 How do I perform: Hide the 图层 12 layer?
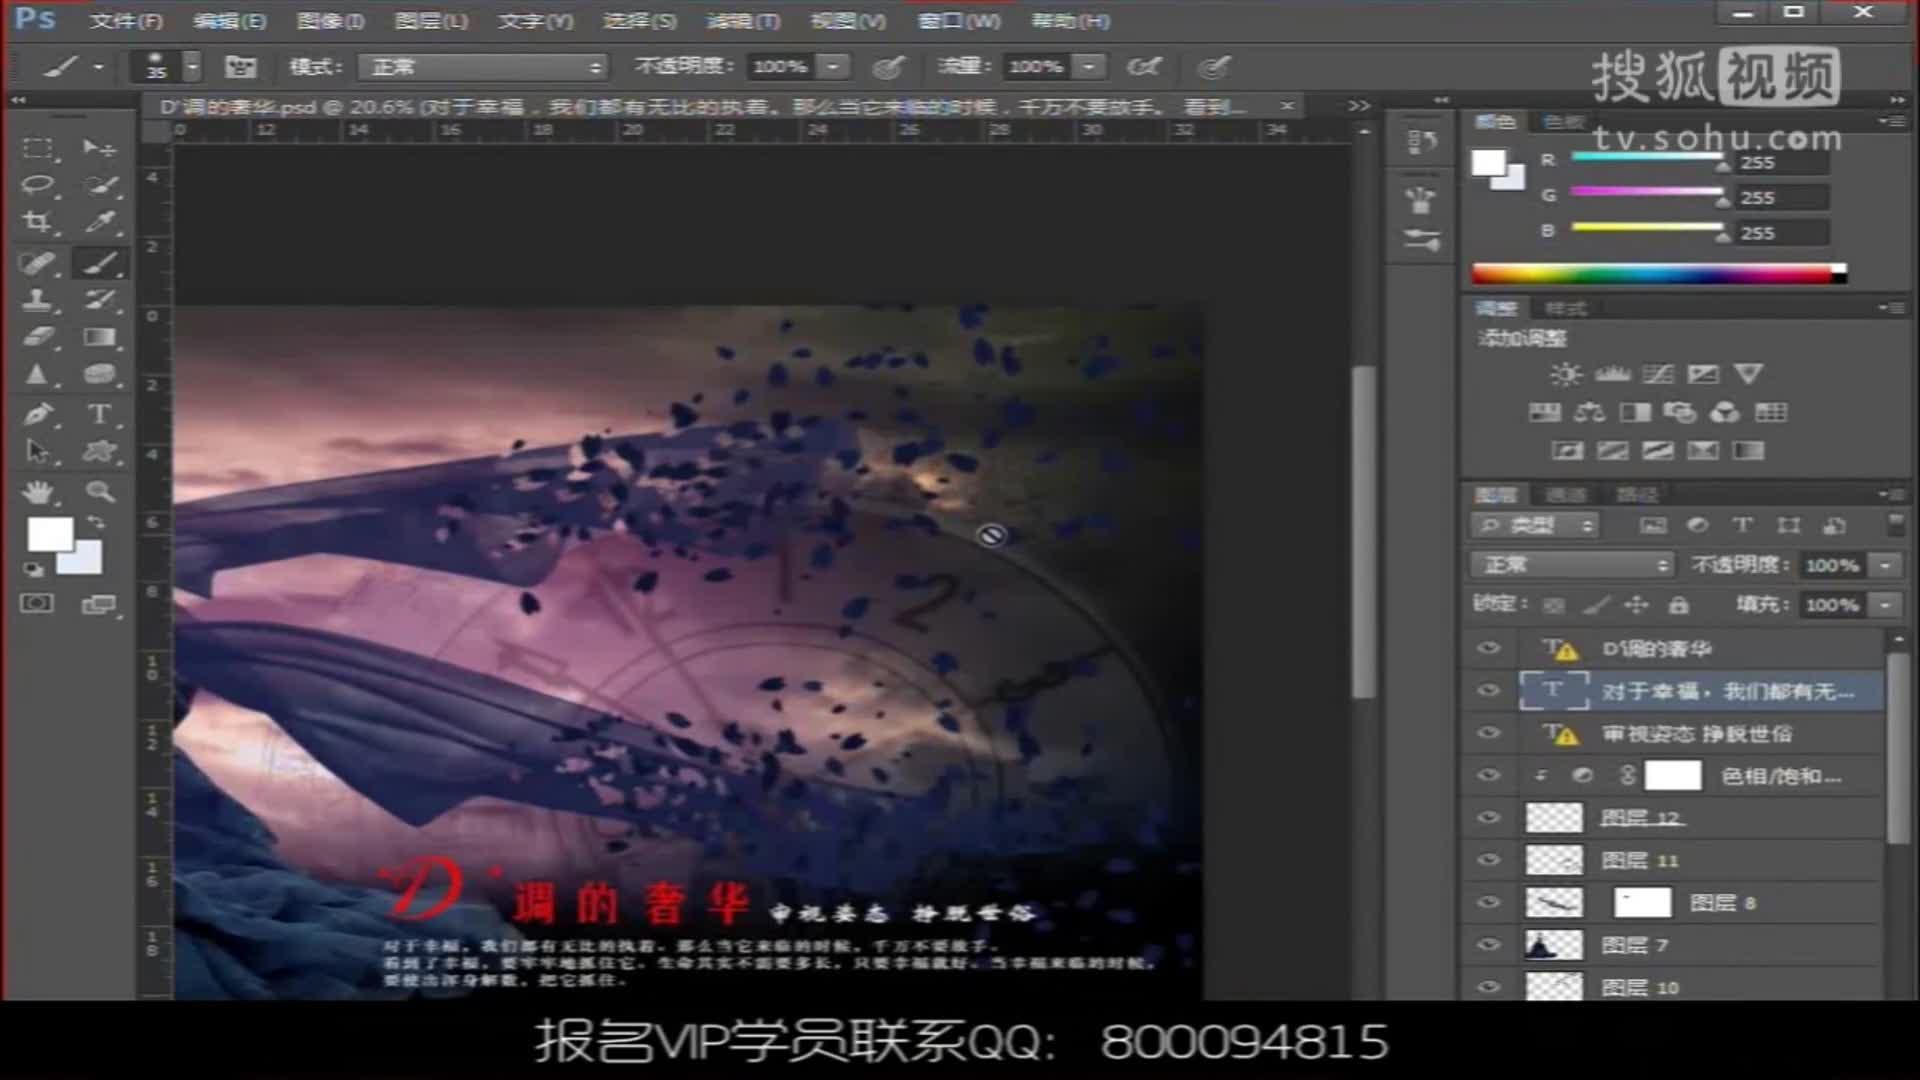point(1488,818)
